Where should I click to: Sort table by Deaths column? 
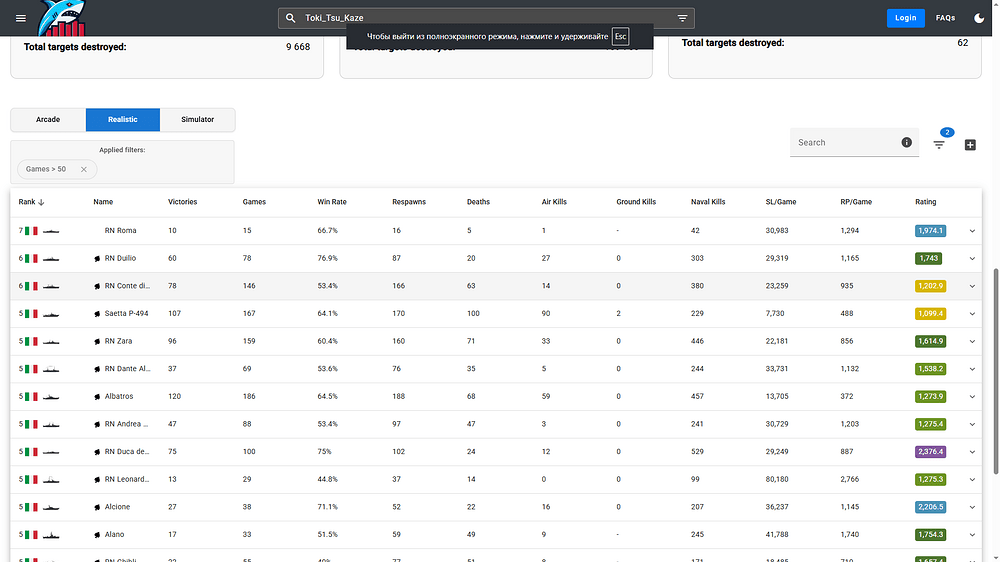tap(478, 202)
